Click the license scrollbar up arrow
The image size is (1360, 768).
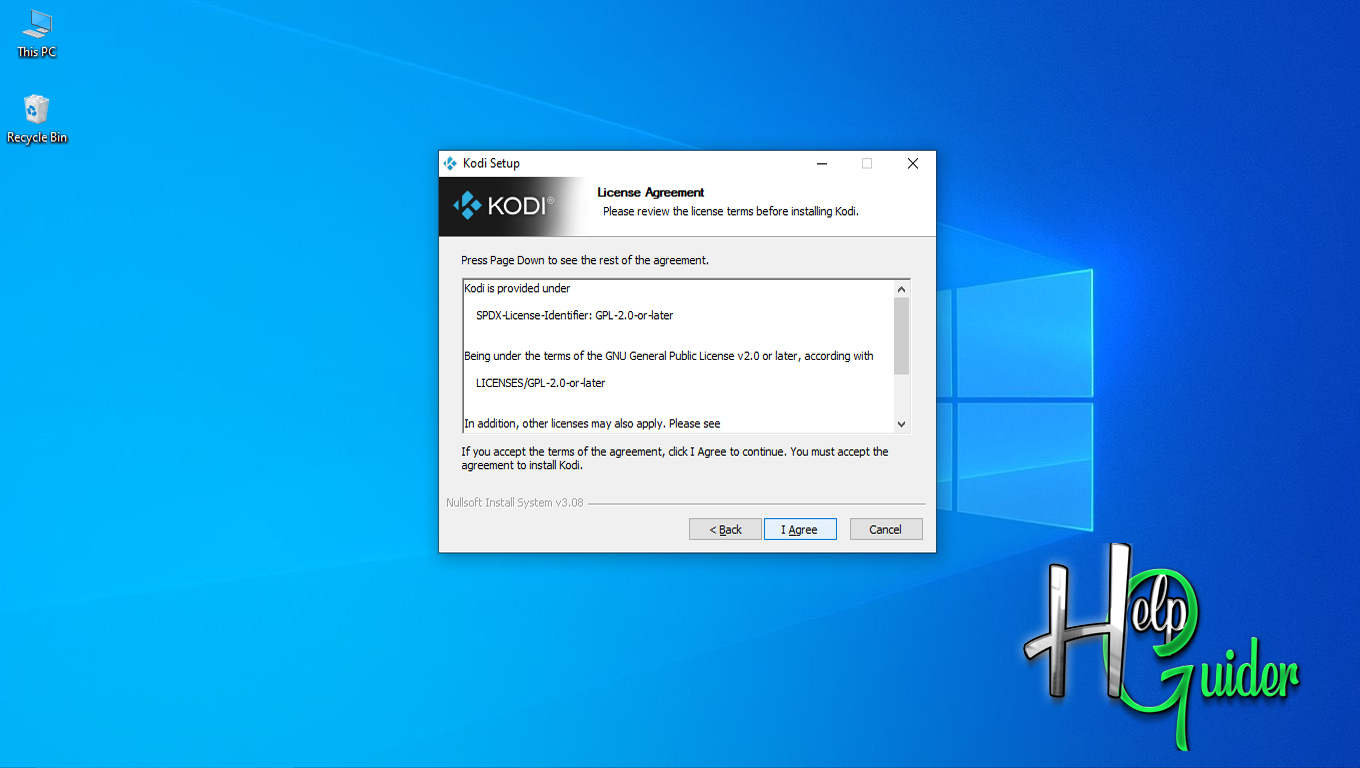click(901, 289)
